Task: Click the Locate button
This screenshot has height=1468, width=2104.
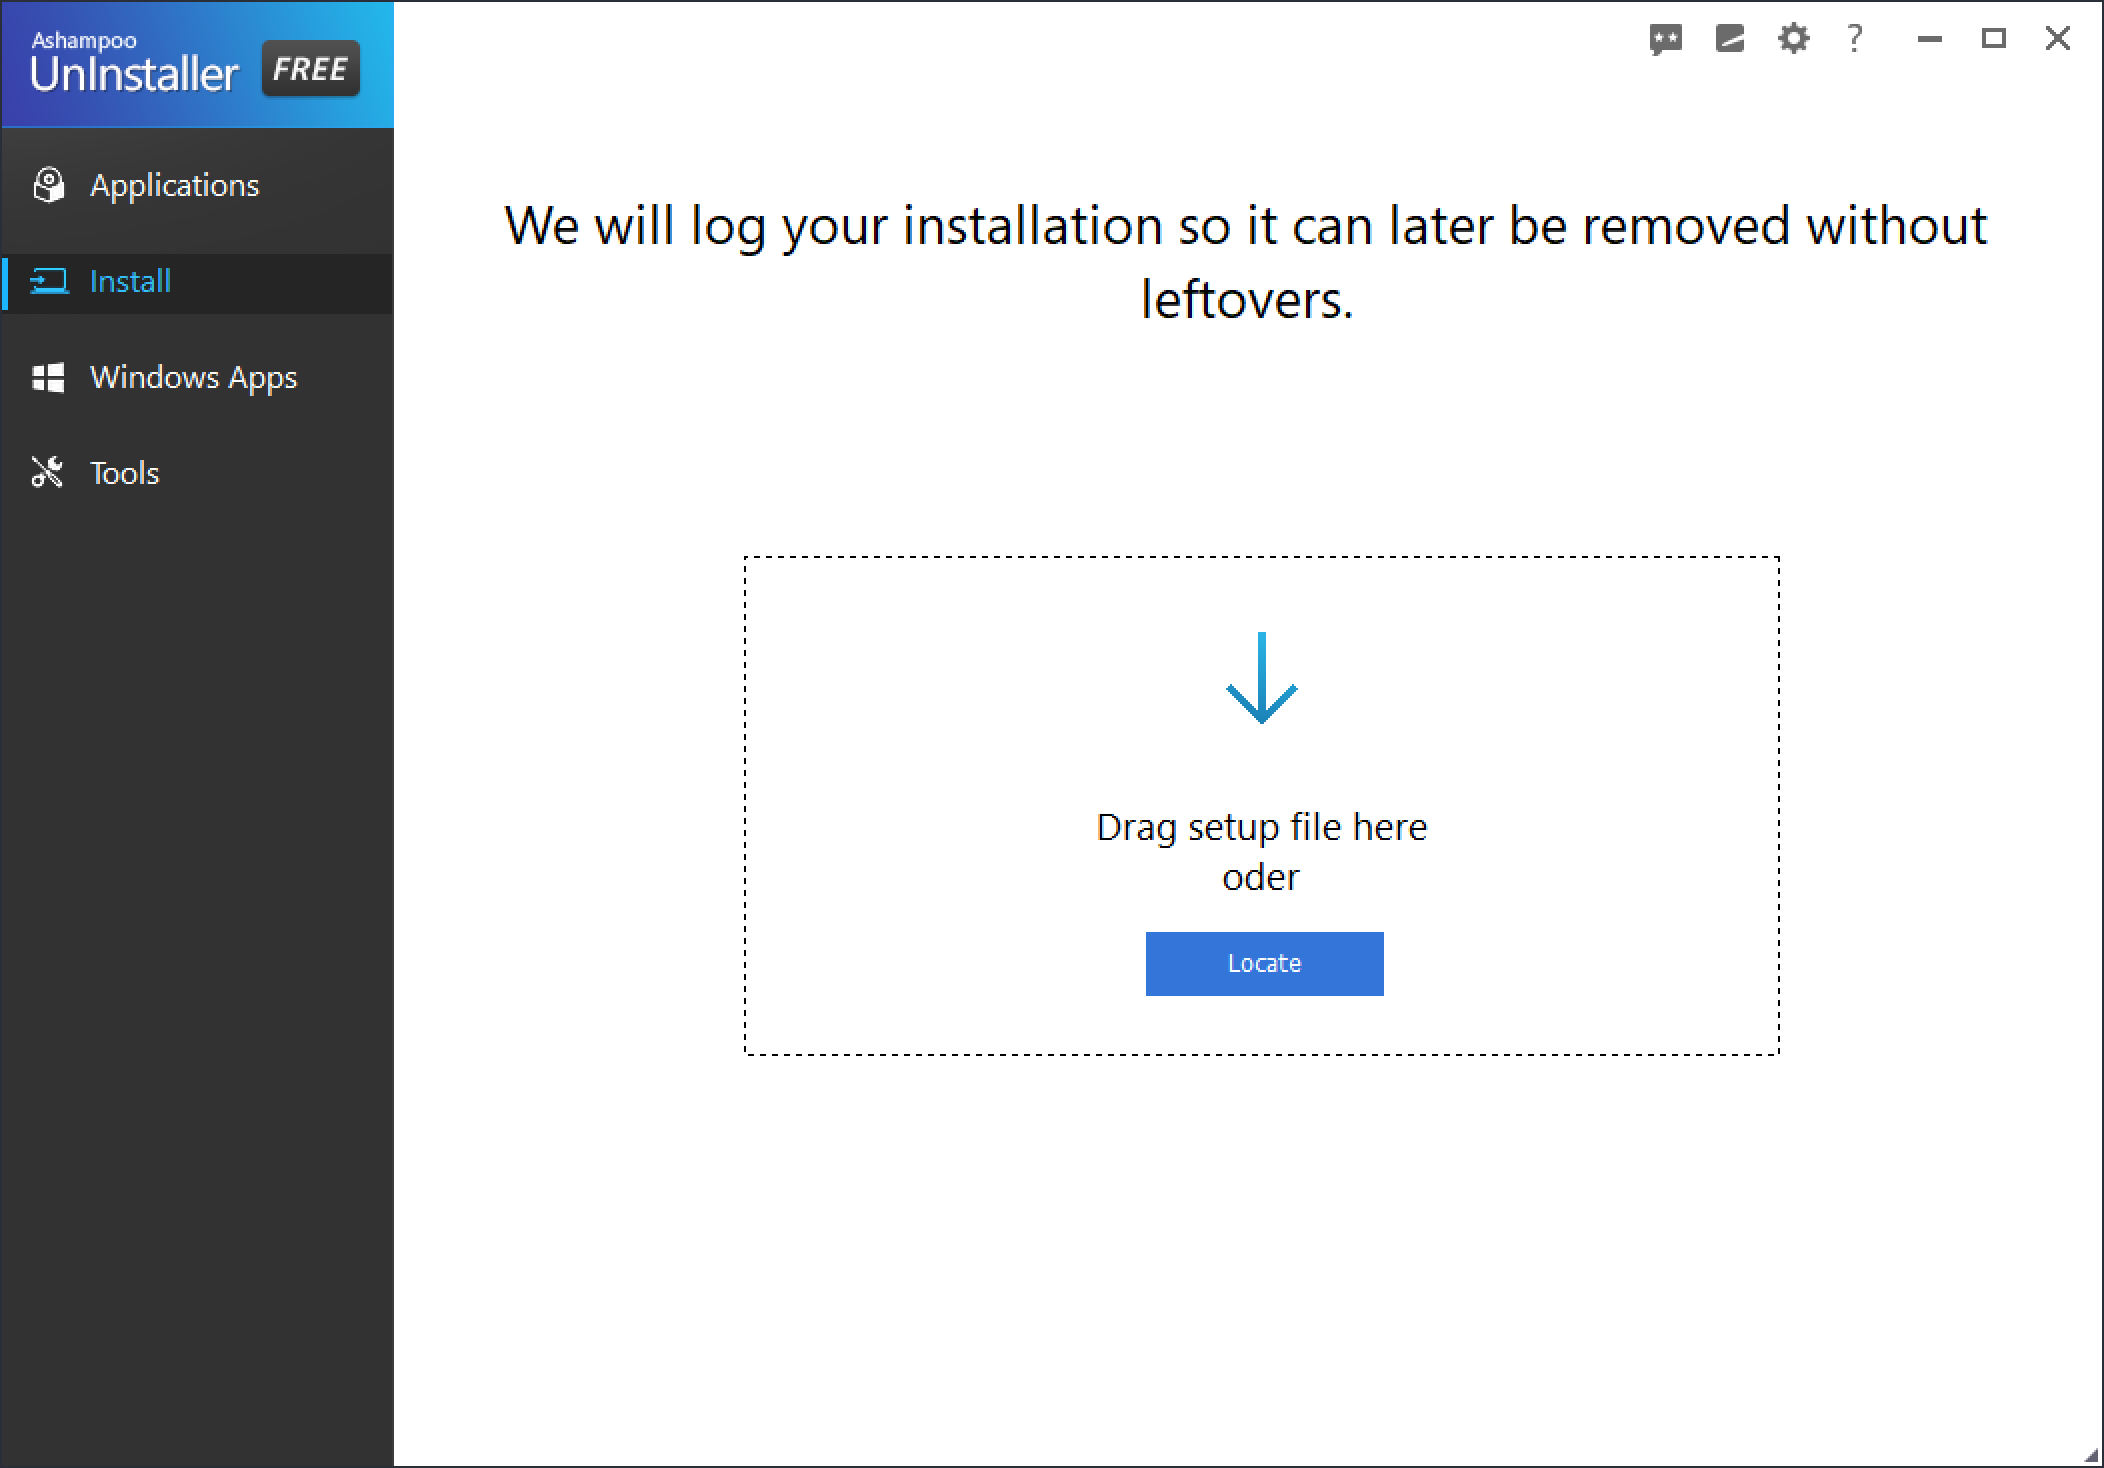Action: pyautogui.click(x=1264, y=964)
